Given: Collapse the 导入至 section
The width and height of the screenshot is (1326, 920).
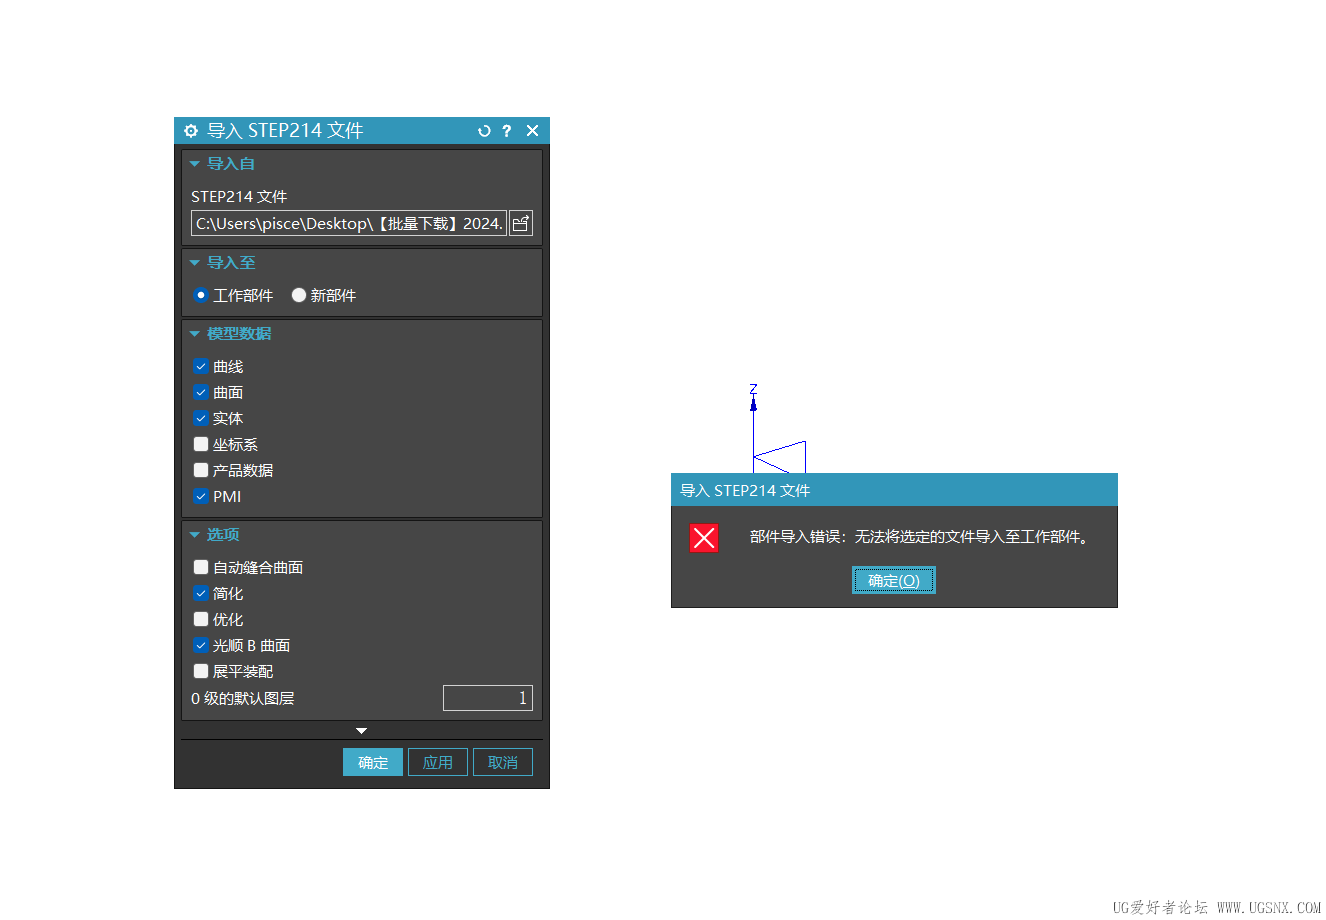Looking at the screenshot, I should point(195,263).
